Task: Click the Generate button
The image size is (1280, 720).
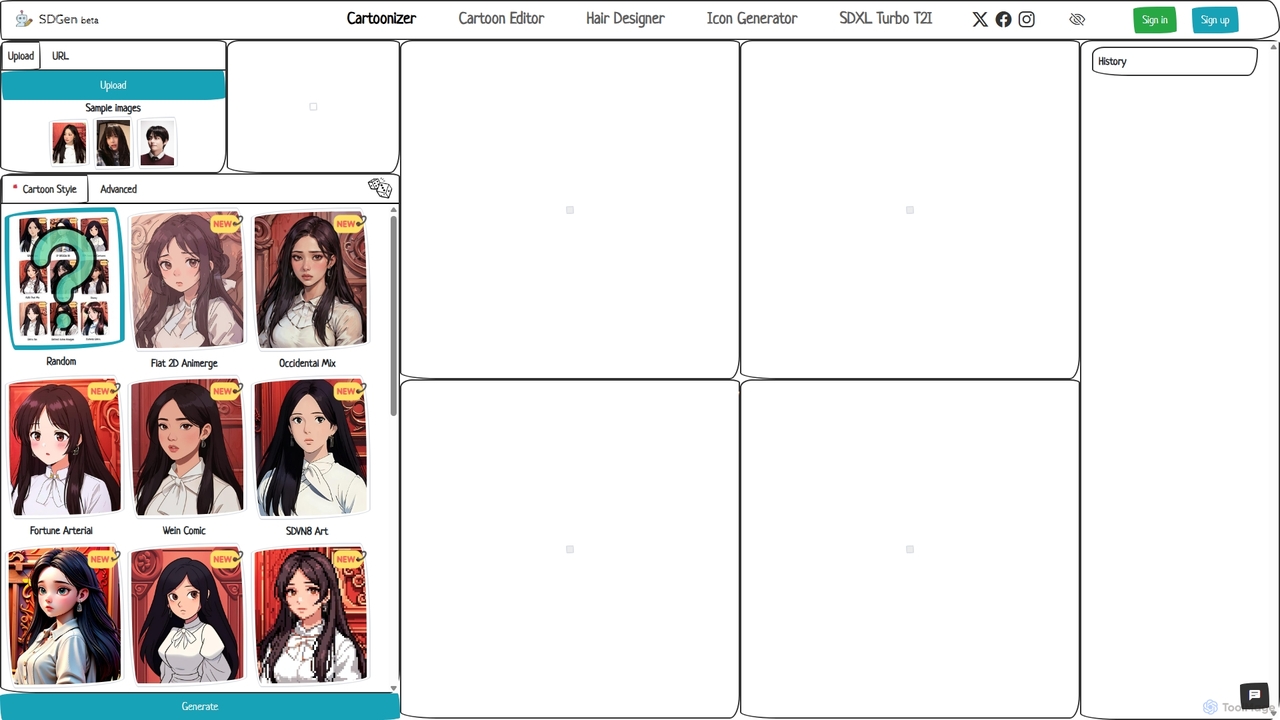Action: coord(200,706)
